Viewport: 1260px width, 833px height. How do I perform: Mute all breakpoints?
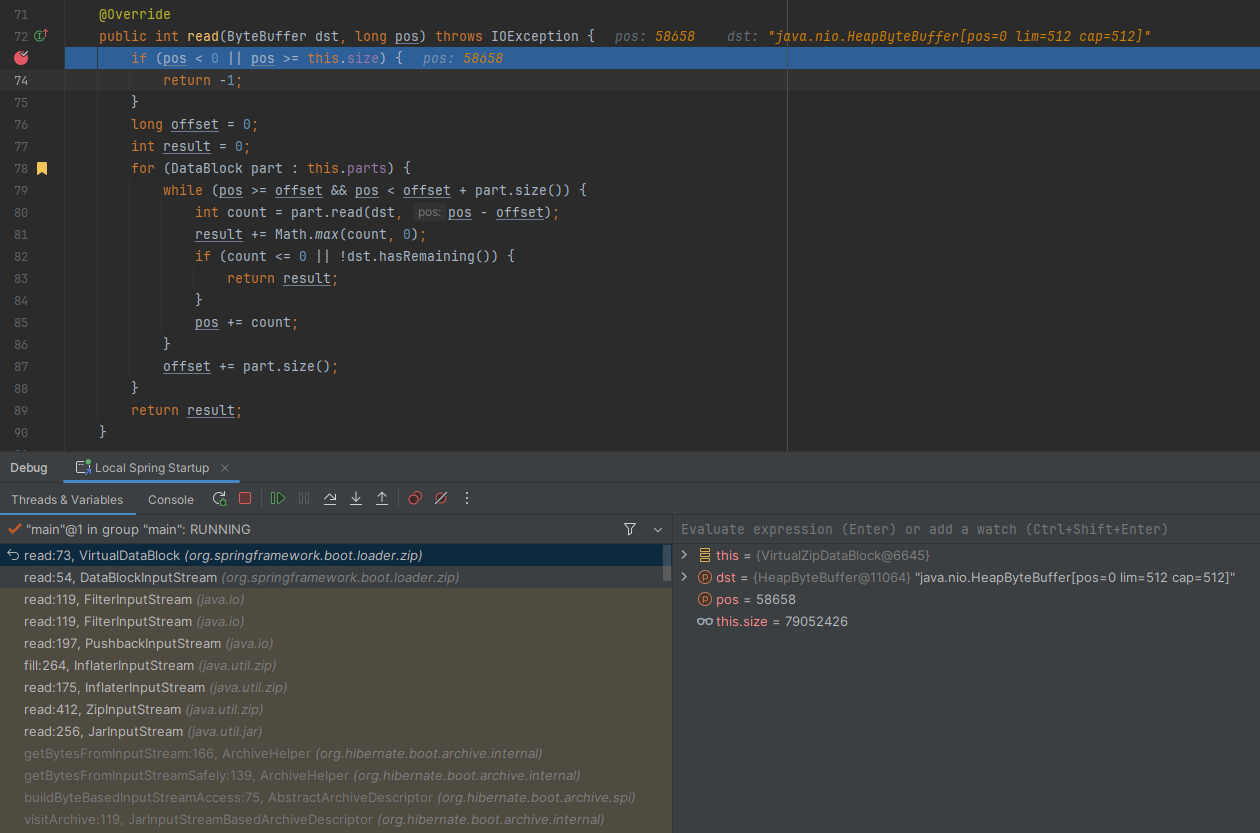click(440, 498)
